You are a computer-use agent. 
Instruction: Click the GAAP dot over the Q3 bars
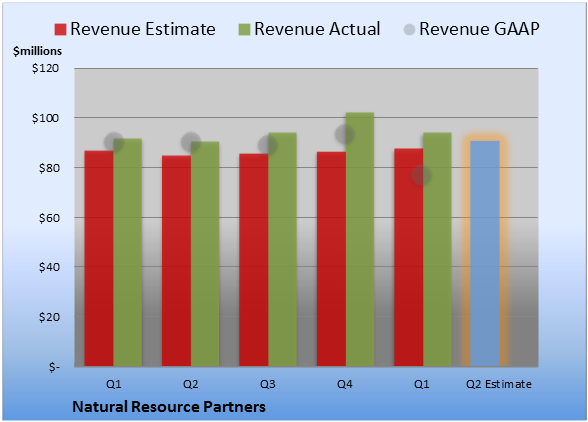point(268,146)
